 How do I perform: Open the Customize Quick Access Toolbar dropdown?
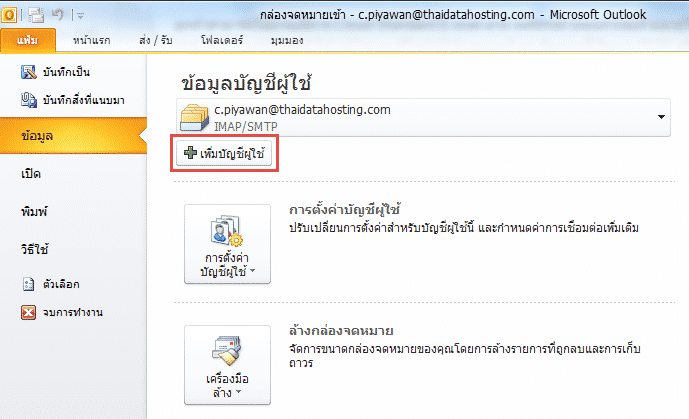click(x=80, y=16)
